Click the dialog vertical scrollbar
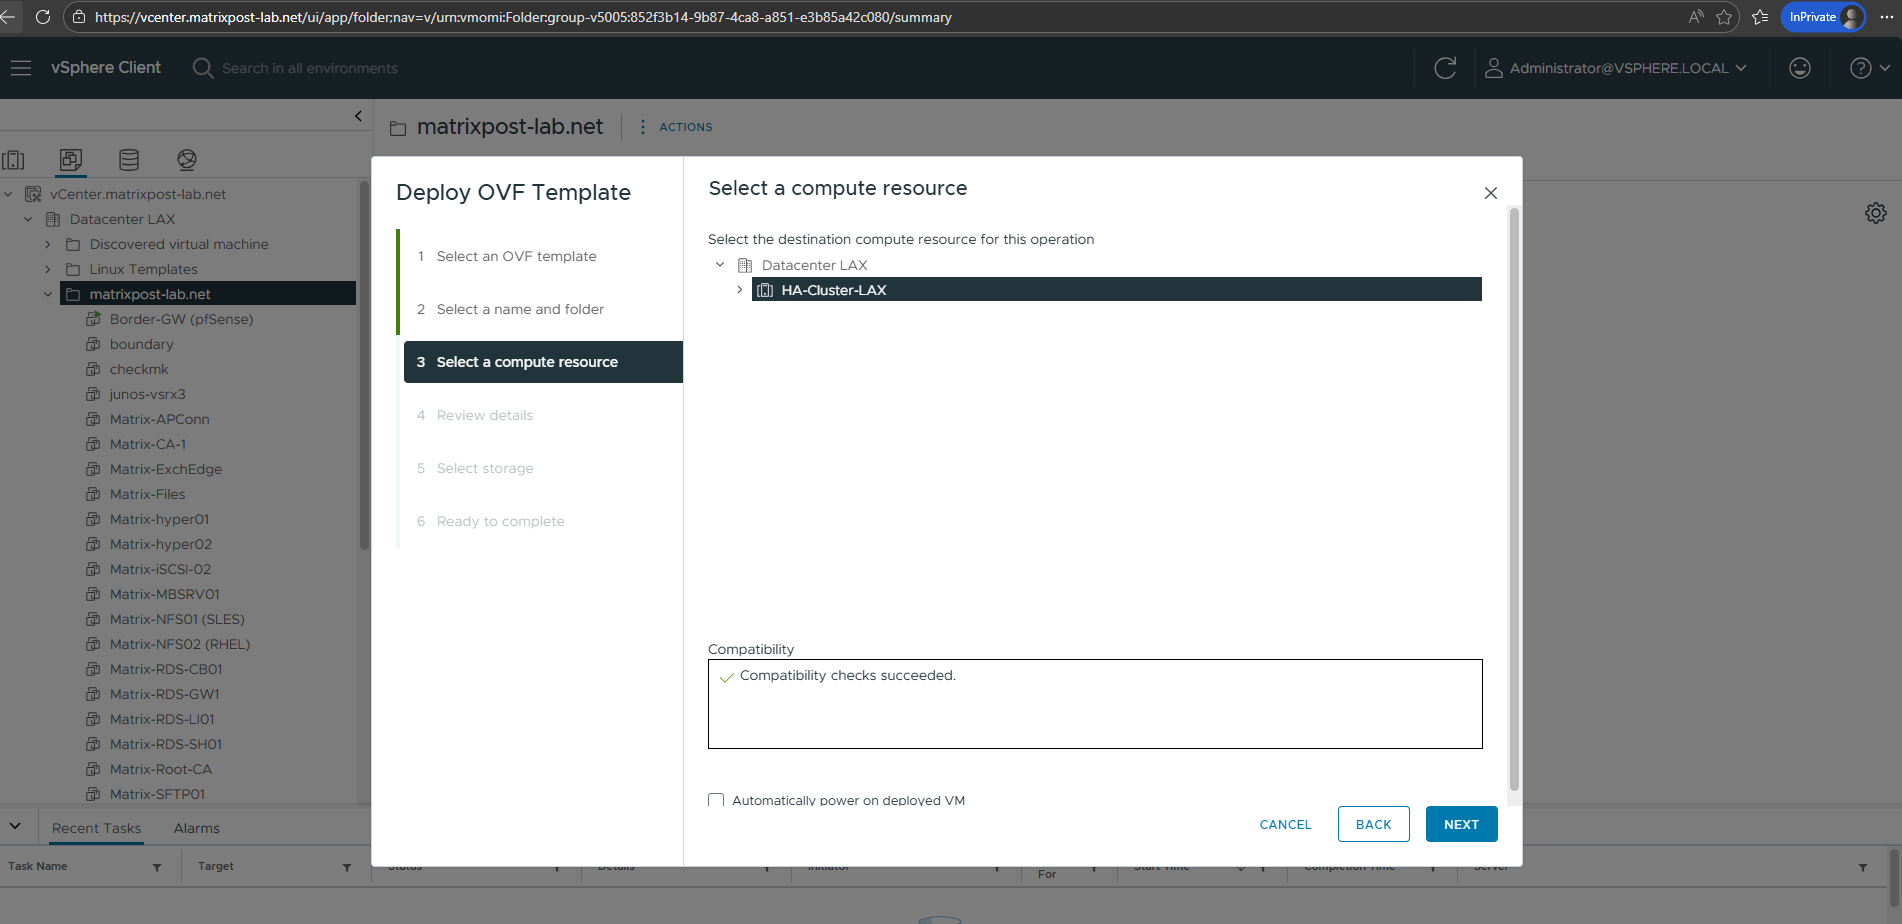The width and height of the screenshot is (1902, 924). pyautogui.click(x=1514, y=498)
